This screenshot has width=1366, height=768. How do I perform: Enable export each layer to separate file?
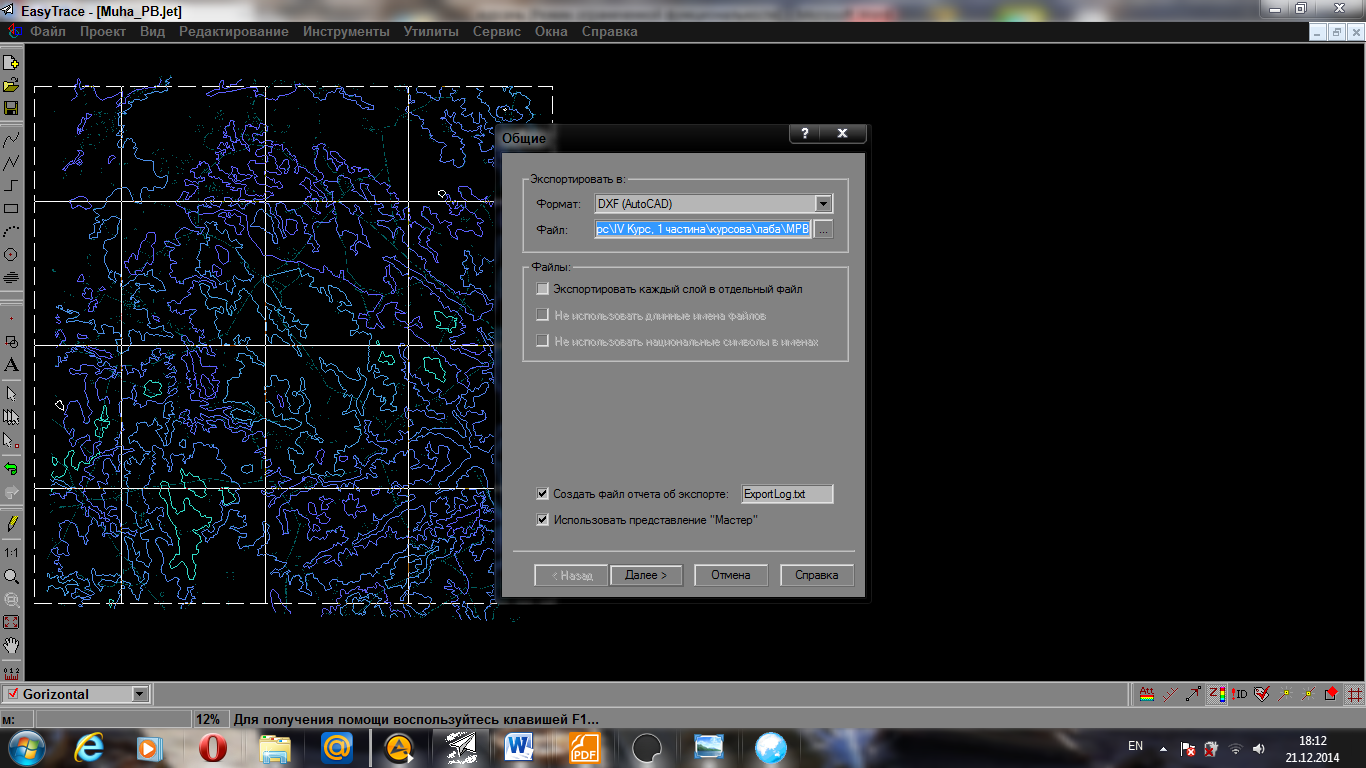pos(543,289)
